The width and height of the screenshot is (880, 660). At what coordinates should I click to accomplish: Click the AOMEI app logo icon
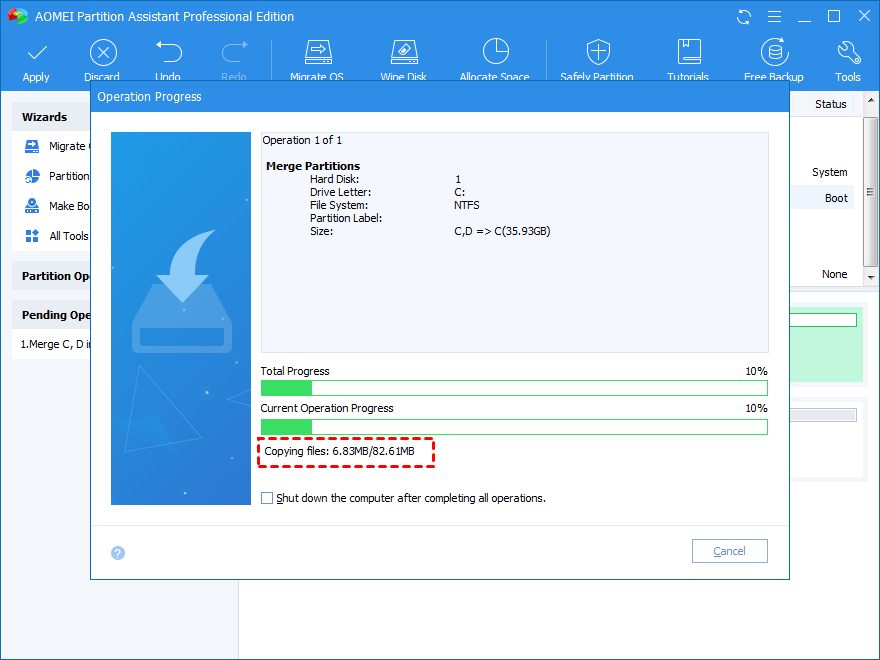(x=17, y=16)
